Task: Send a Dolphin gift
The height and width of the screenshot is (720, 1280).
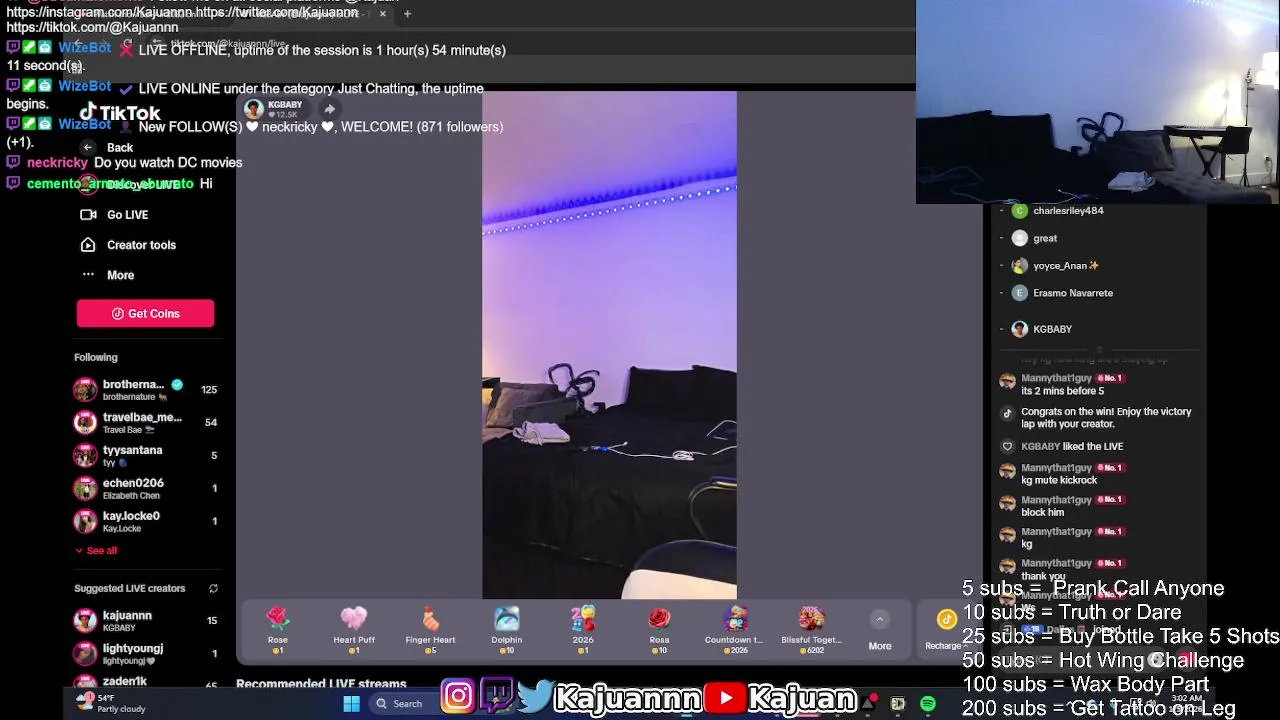Action: [507, 630]
